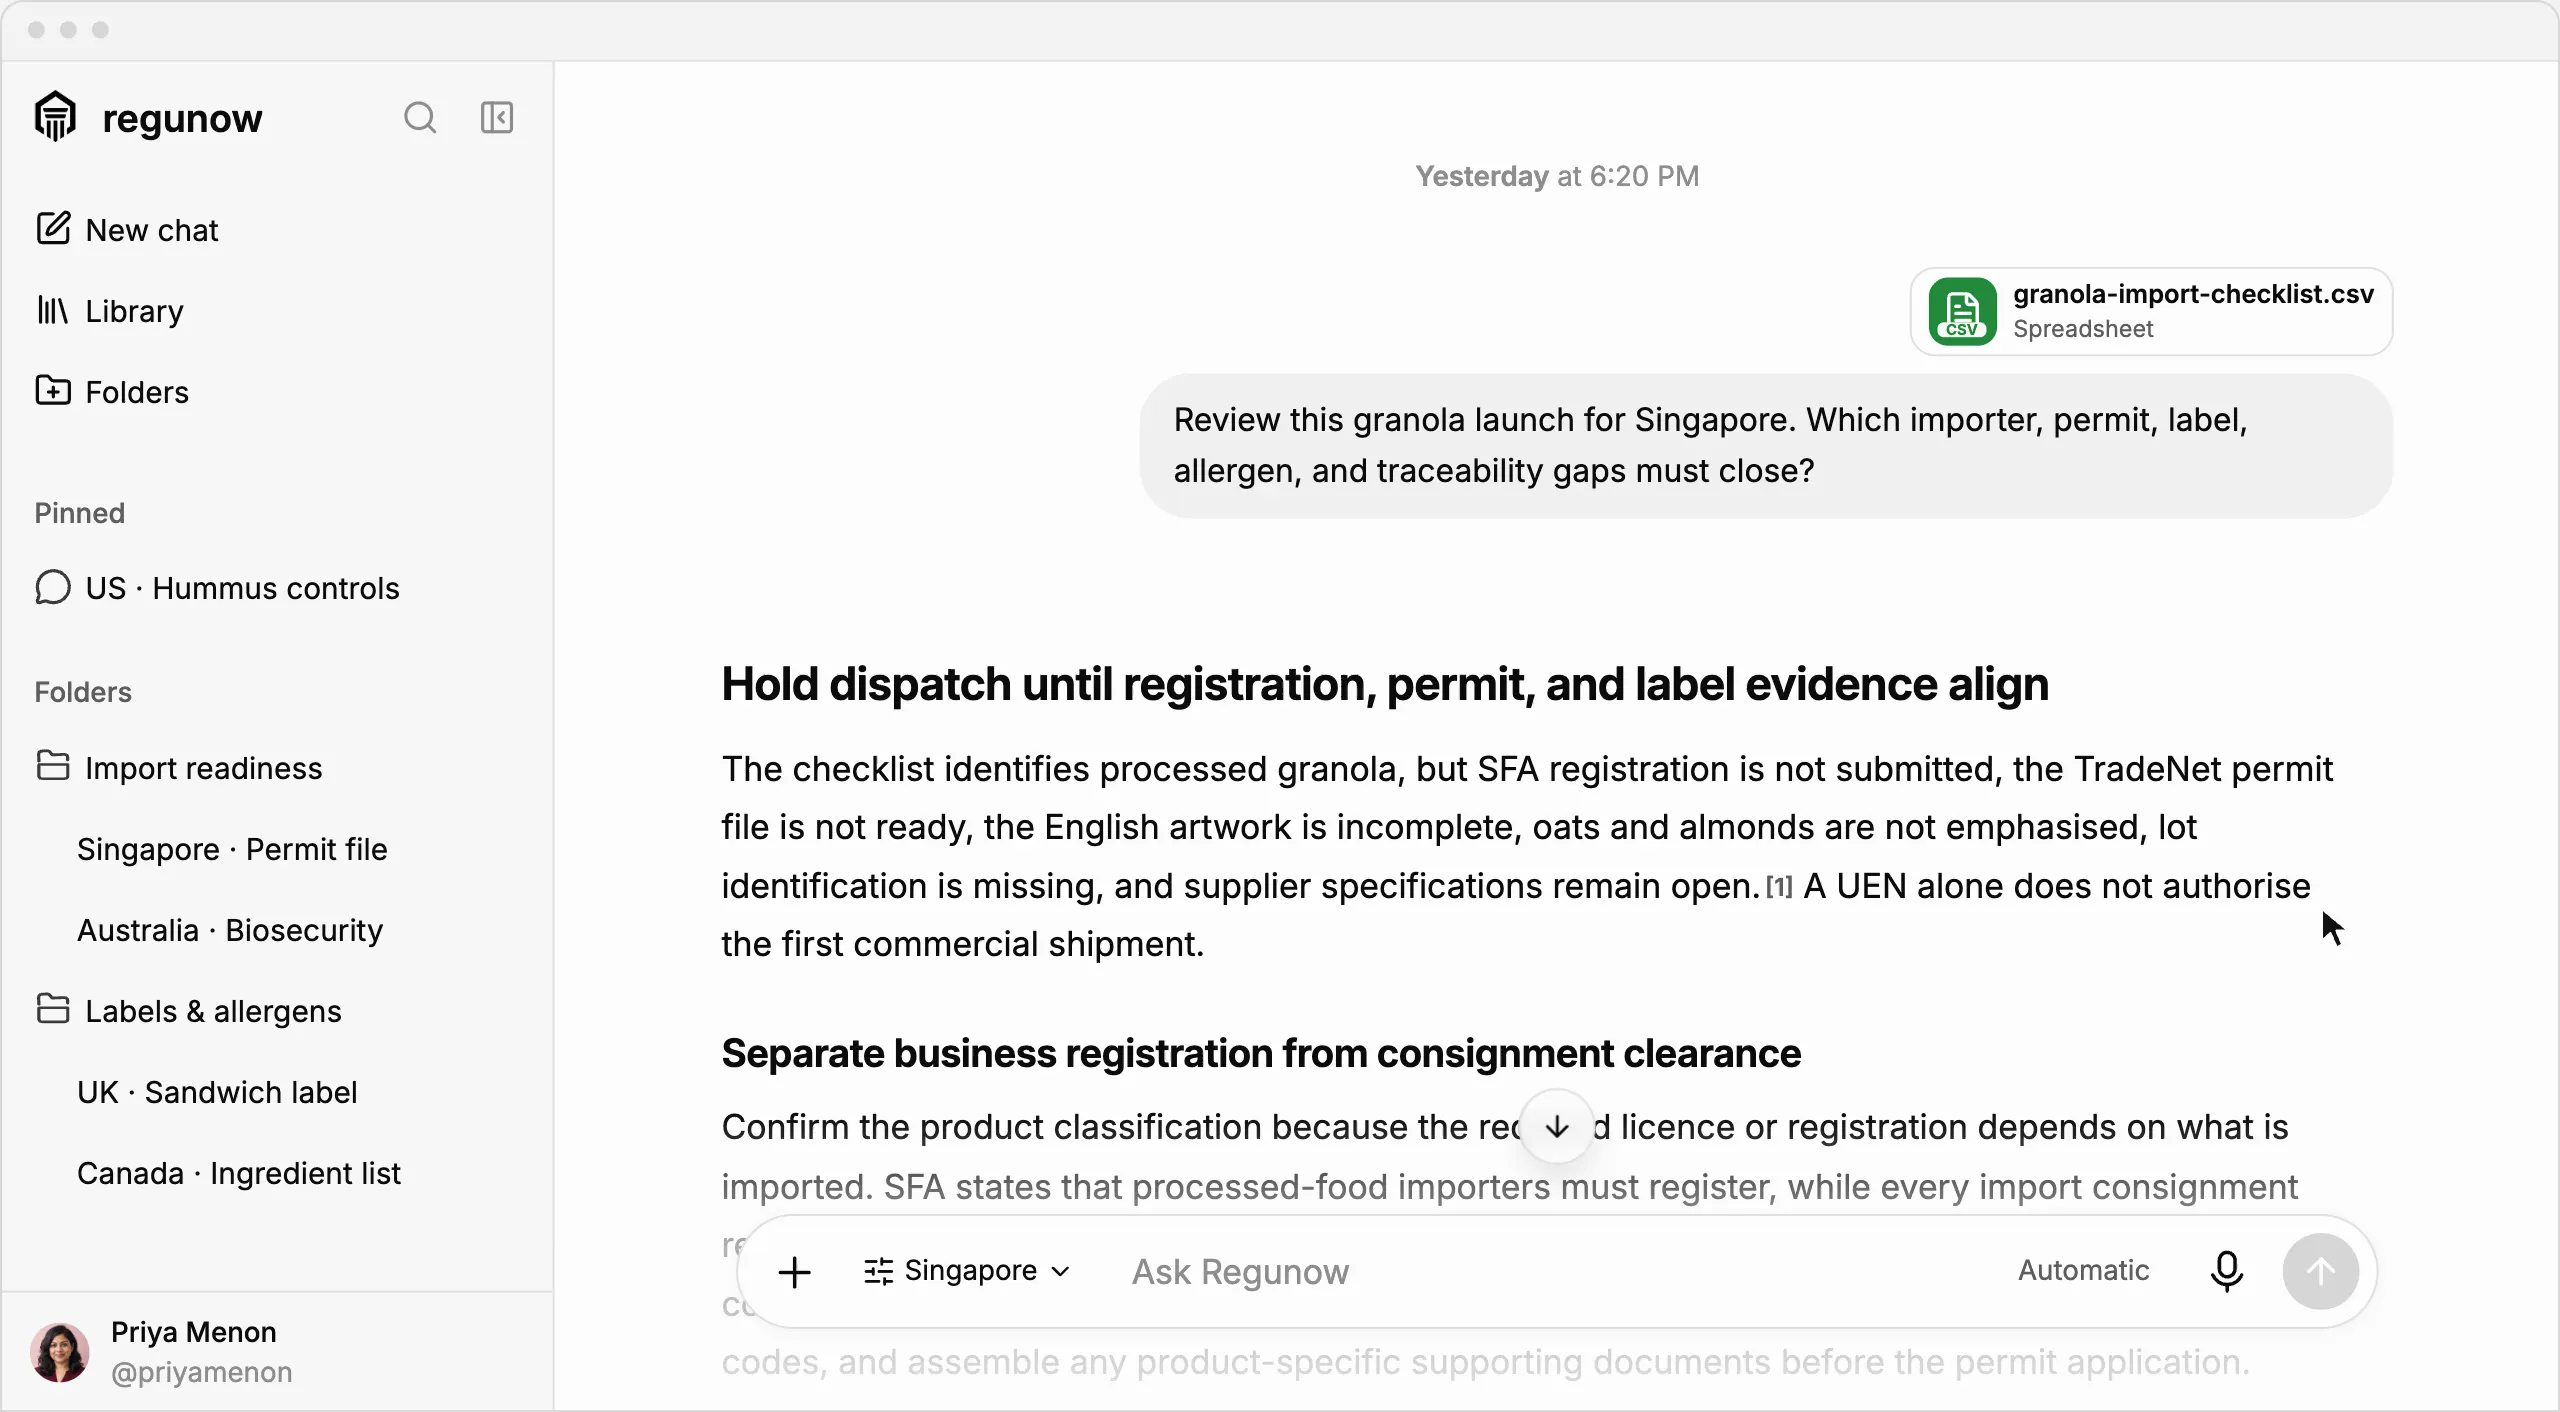Click the CSV spreadsheet file icon

1962,311
